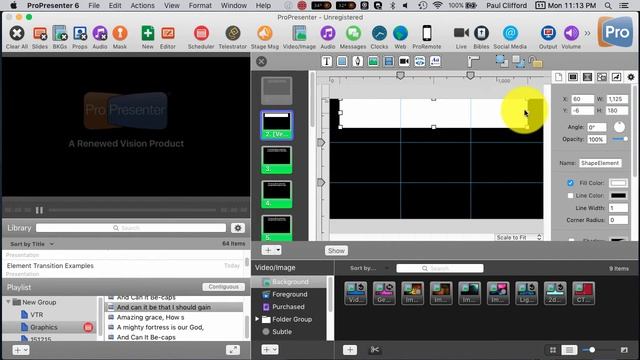Toggle the Fill Color checkbox
The width and height of the screenshot is (640, 360).
570,183
